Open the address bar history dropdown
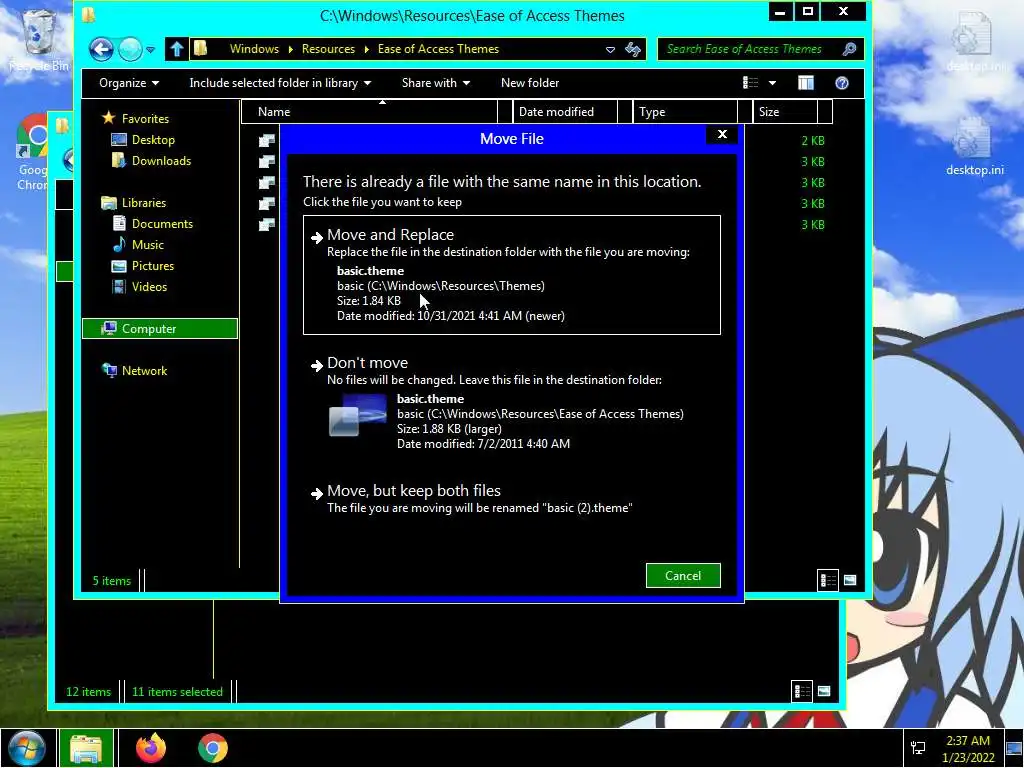1024x768 pixels. pos(610,50)
